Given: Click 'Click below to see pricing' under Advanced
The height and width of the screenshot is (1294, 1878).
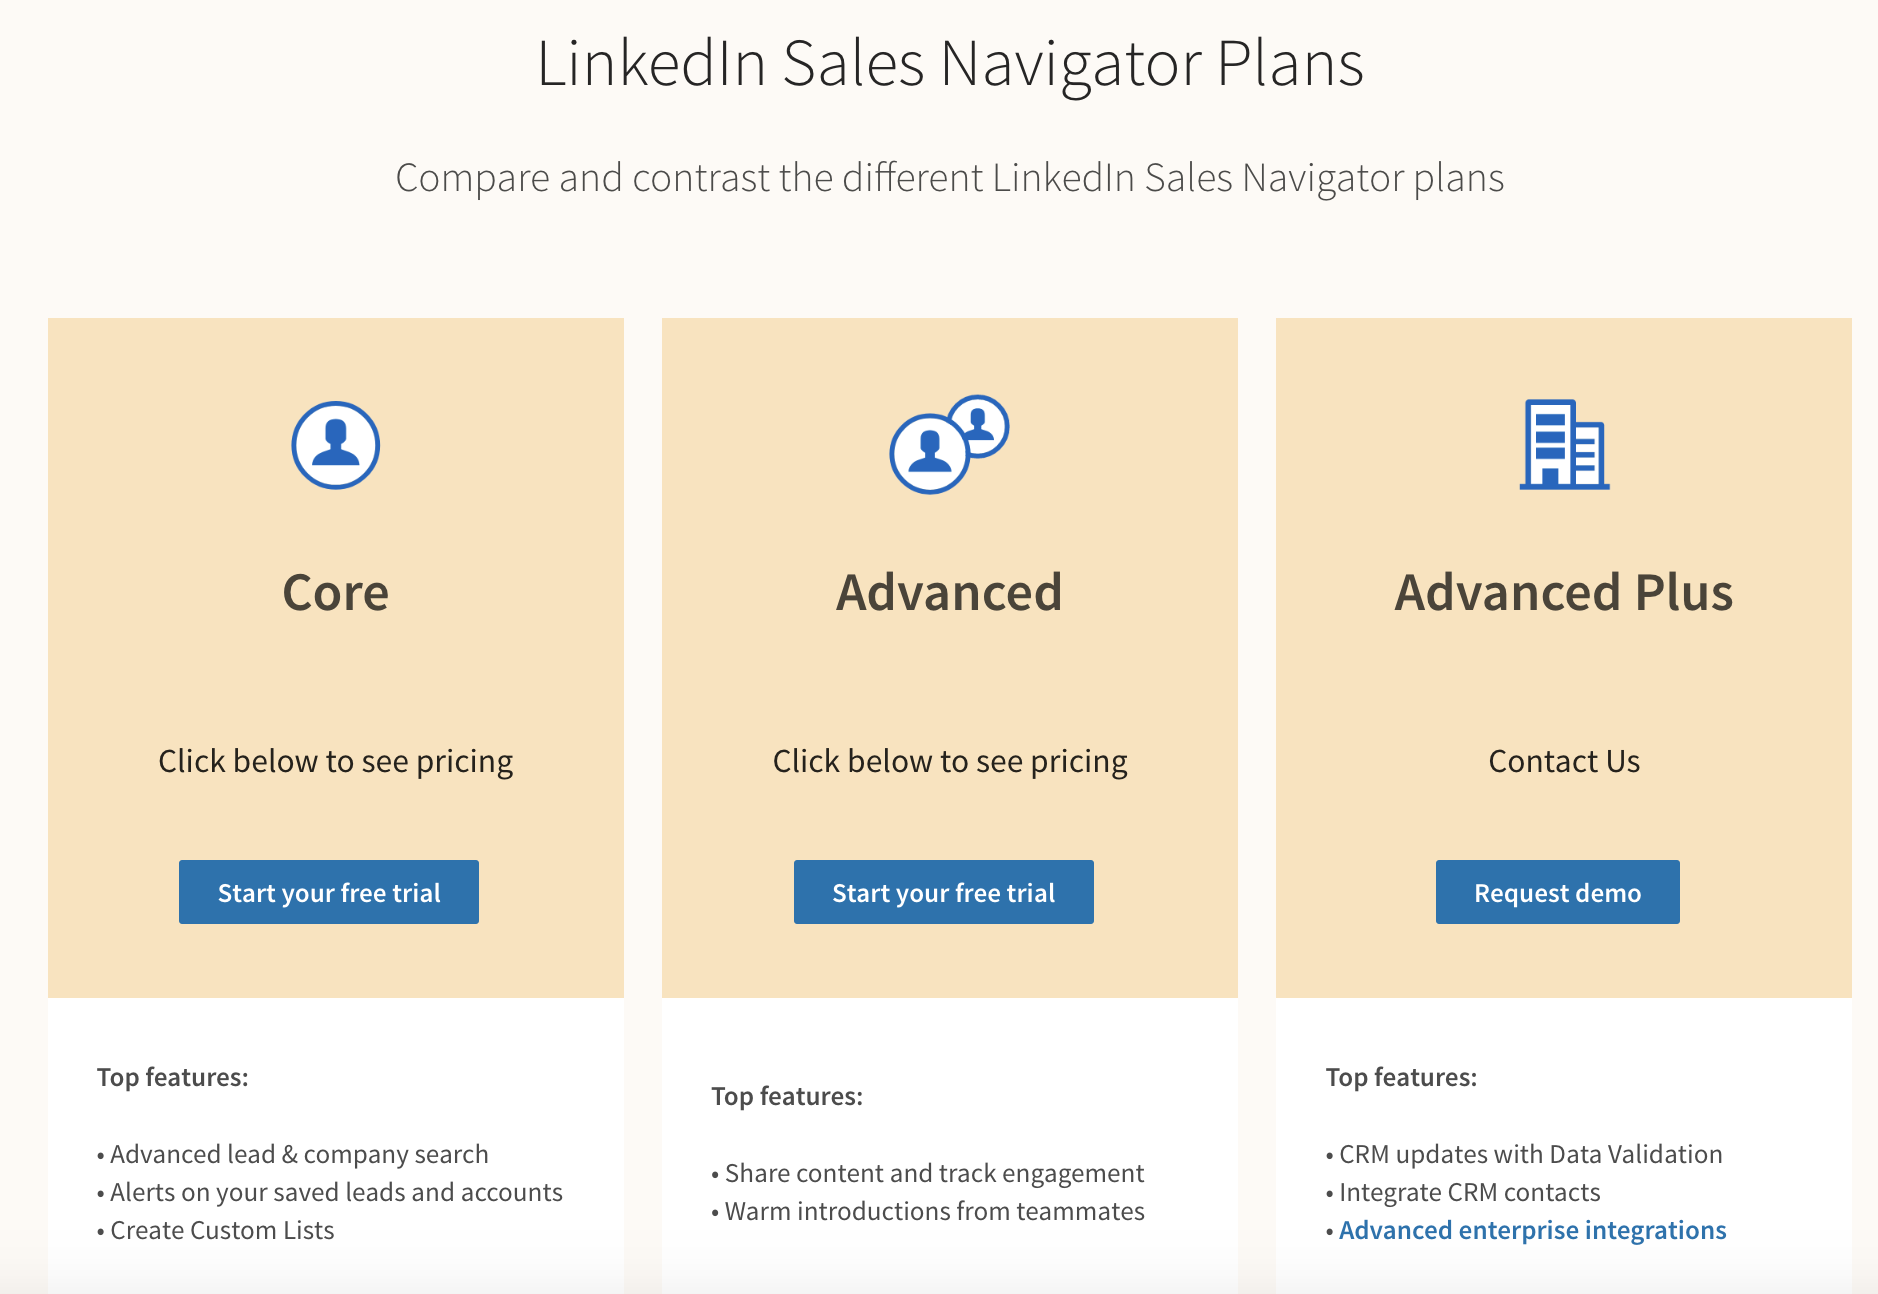Looking at the screenshot, I should point(949,760).
